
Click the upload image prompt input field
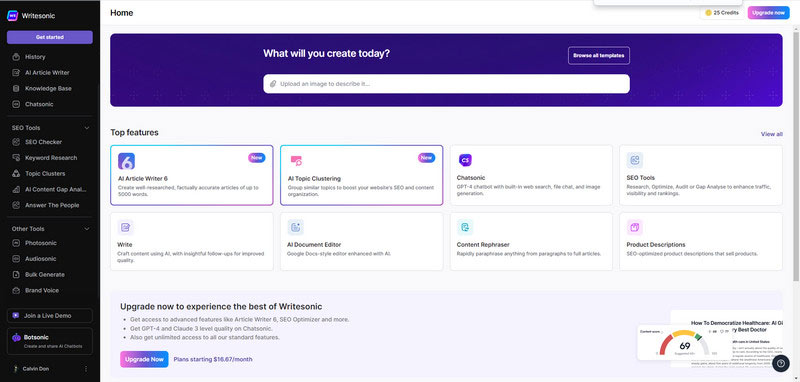[446, 84]
